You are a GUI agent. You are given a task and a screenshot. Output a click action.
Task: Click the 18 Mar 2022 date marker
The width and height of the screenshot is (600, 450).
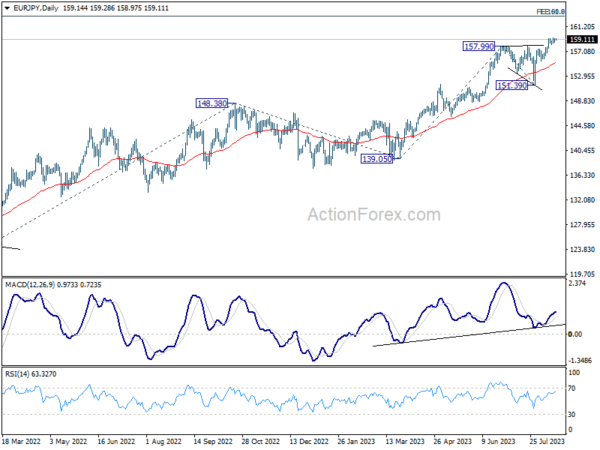tap(21, 442)
